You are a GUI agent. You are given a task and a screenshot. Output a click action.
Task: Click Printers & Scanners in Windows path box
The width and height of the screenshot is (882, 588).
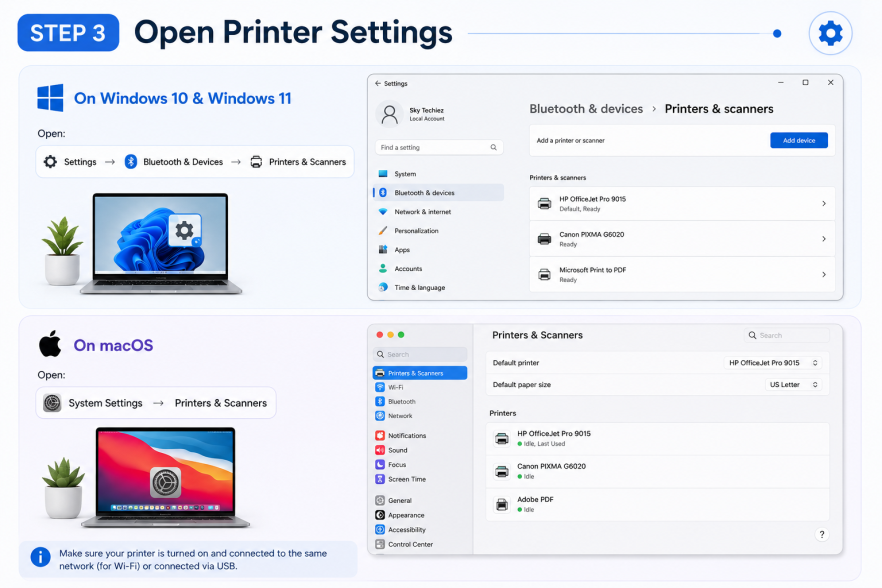point(307,162)
